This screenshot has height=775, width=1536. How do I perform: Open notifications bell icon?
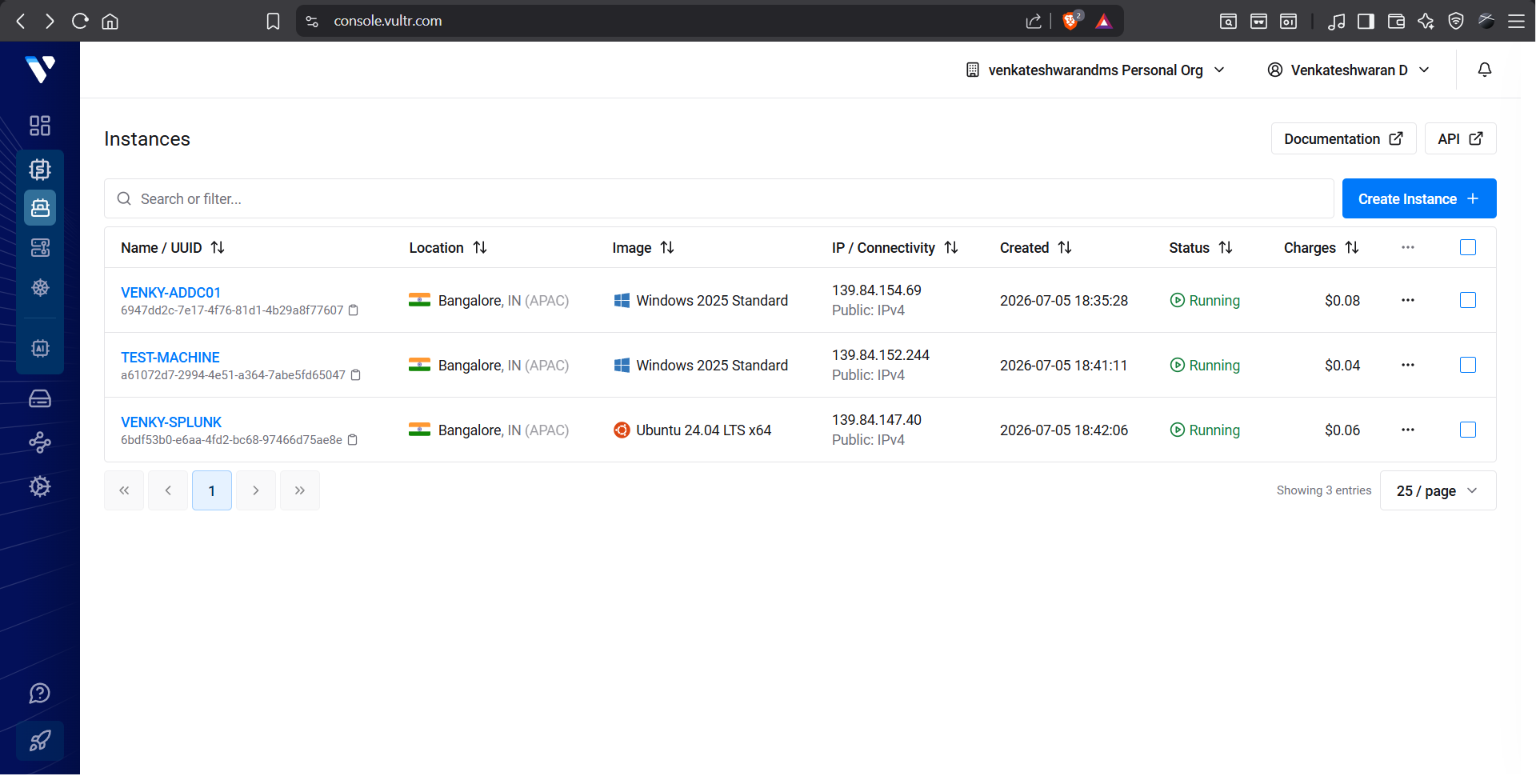click(x=1485, y=70)
